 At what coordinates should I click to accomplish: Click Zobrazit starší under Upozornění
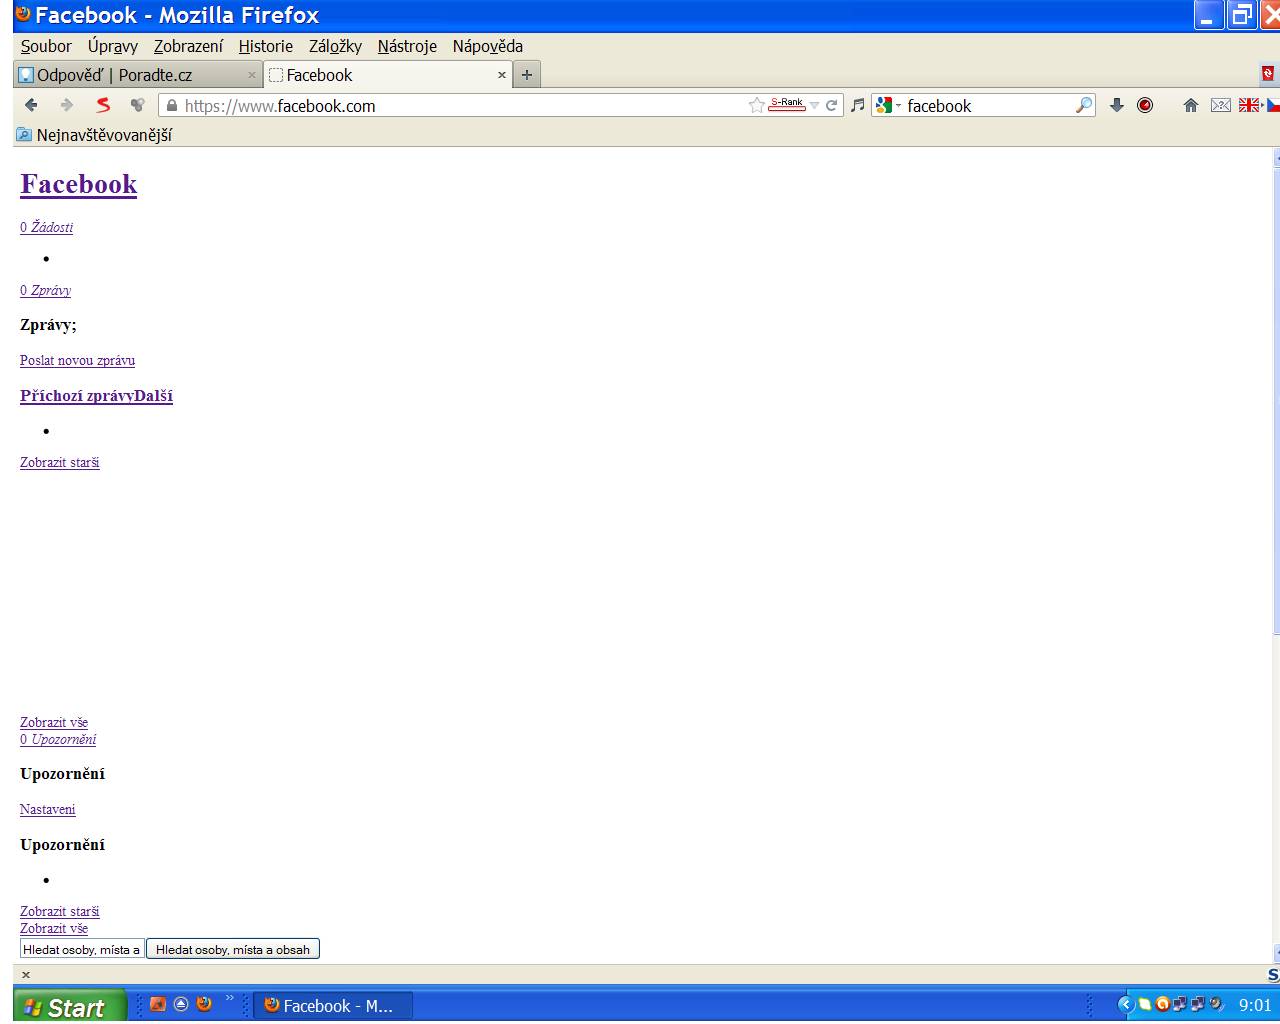point(60,911)
